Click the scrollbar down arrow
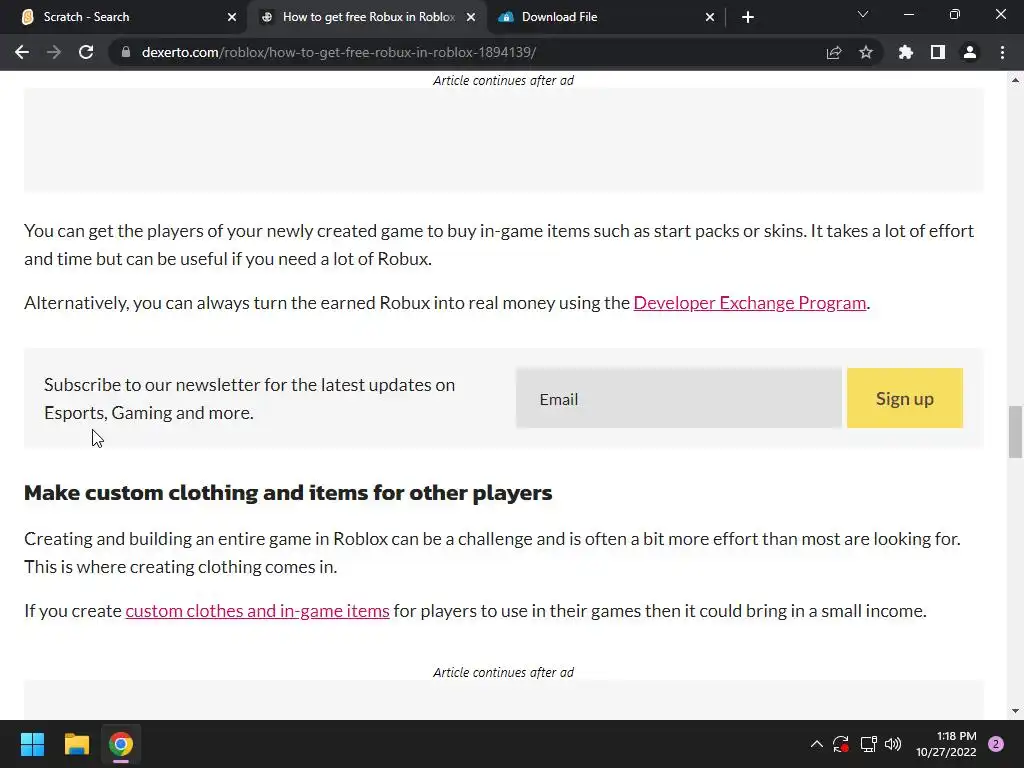 pyautogui.click(x=1015, y=711)
